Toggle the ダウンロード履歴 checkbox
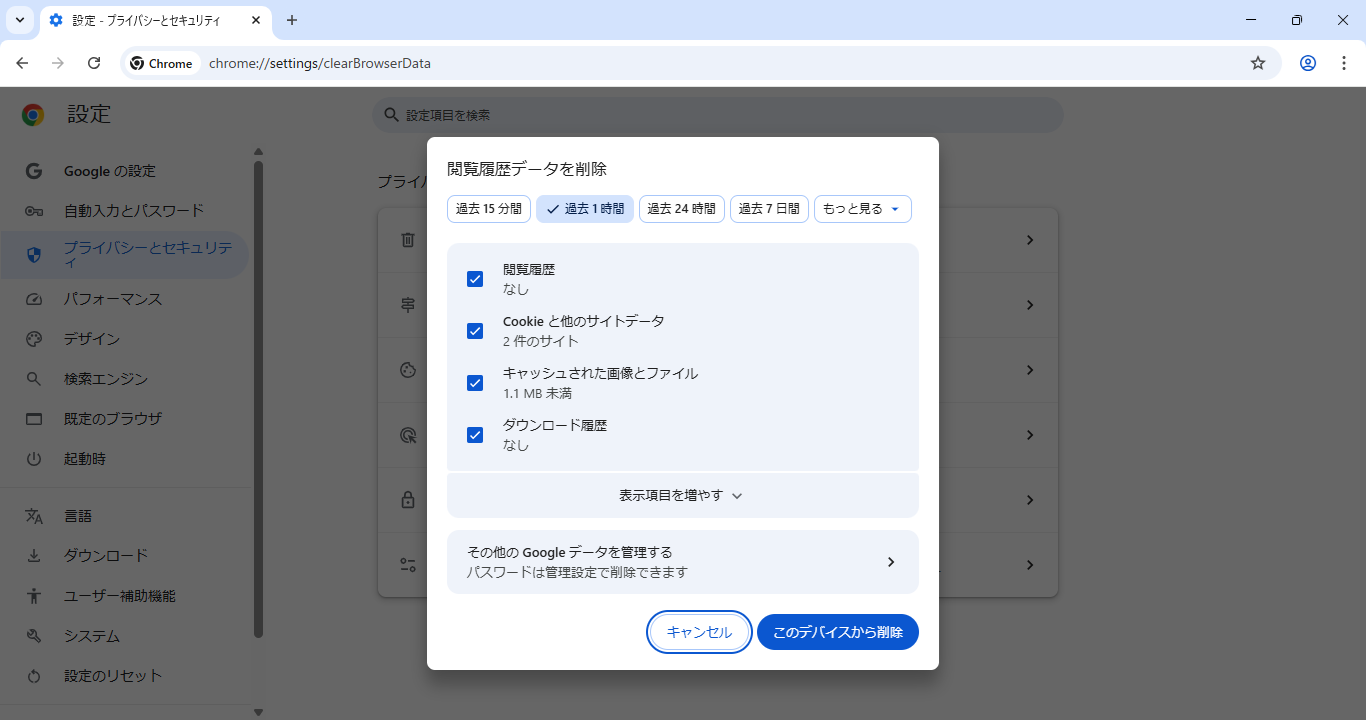The height and width of the screenshot is (720, 1366). 475,435
